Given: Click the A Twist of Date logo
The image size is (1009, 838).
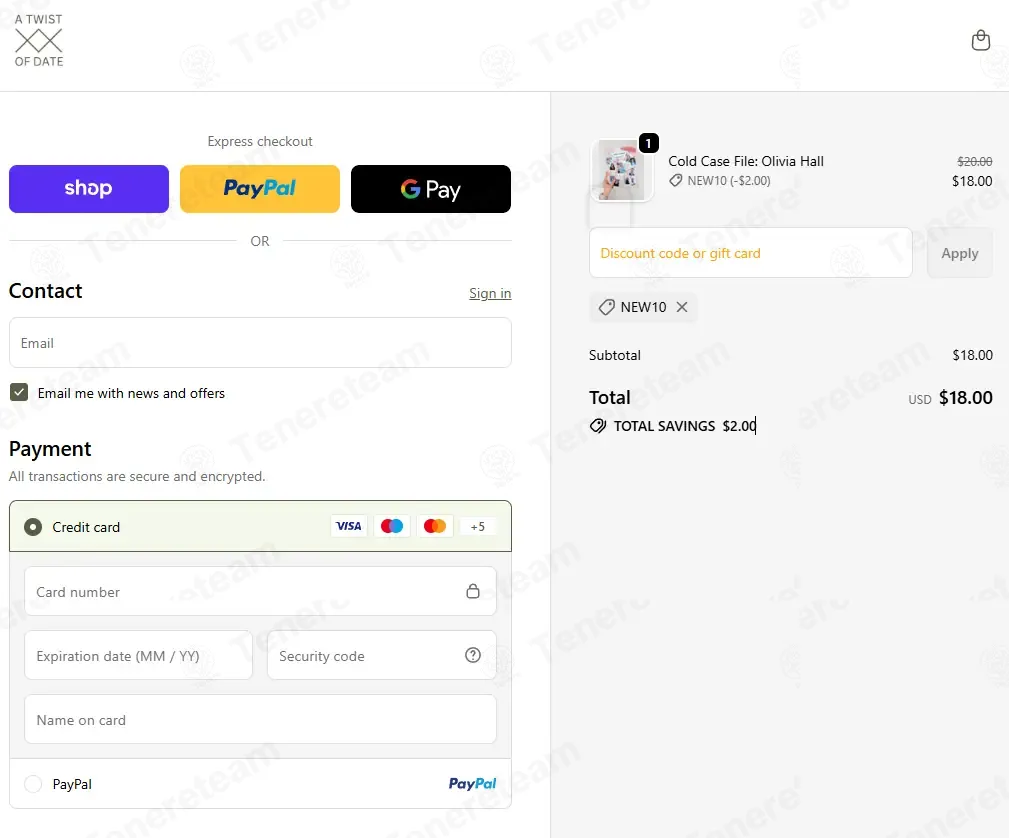Looking at the screenshot, I should (39, 41).
